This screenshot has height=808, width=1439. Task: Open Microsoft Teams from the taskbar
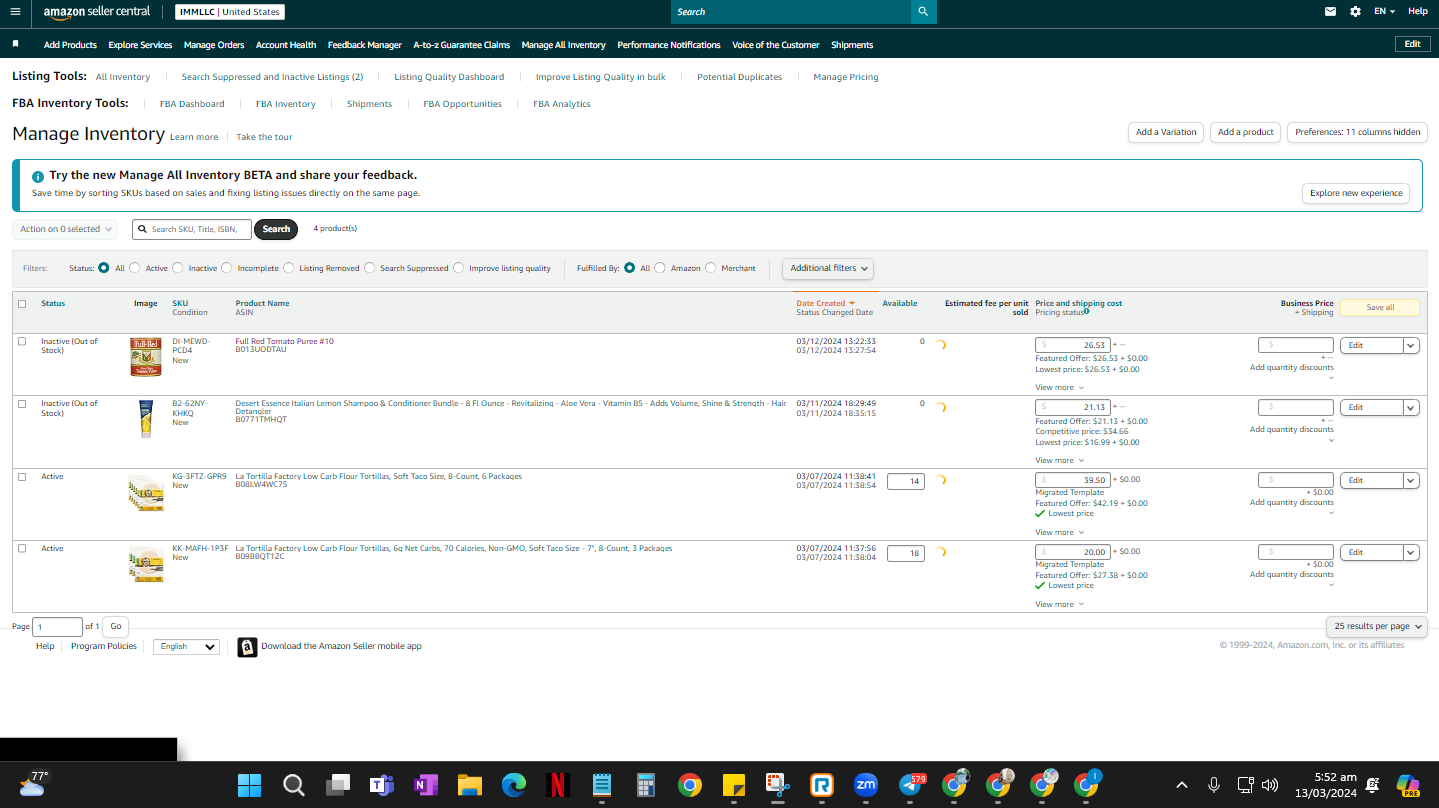381,785
